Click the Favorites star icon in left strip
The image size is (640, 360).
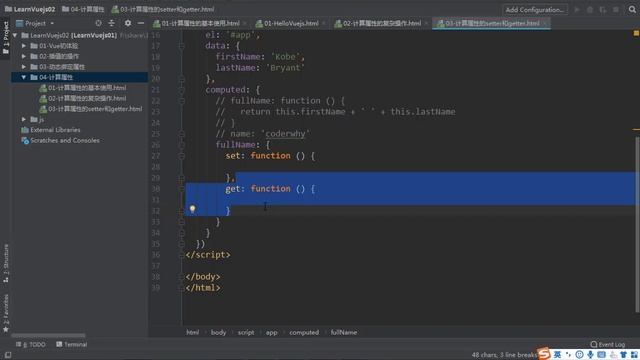(x=6, y=329)
